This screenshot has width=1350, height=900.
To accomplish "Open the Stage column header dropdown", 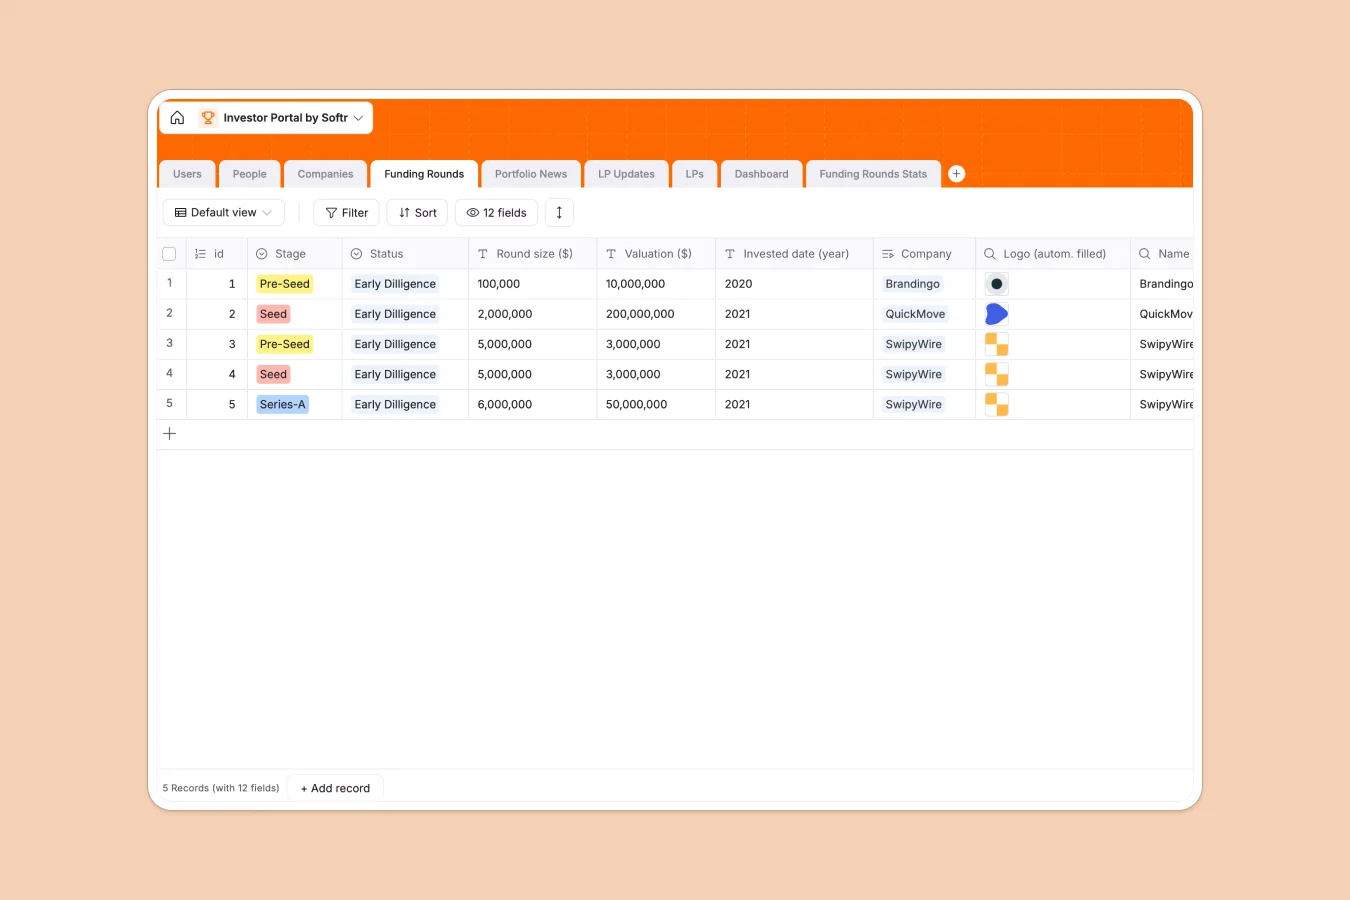I will [259, 253].
